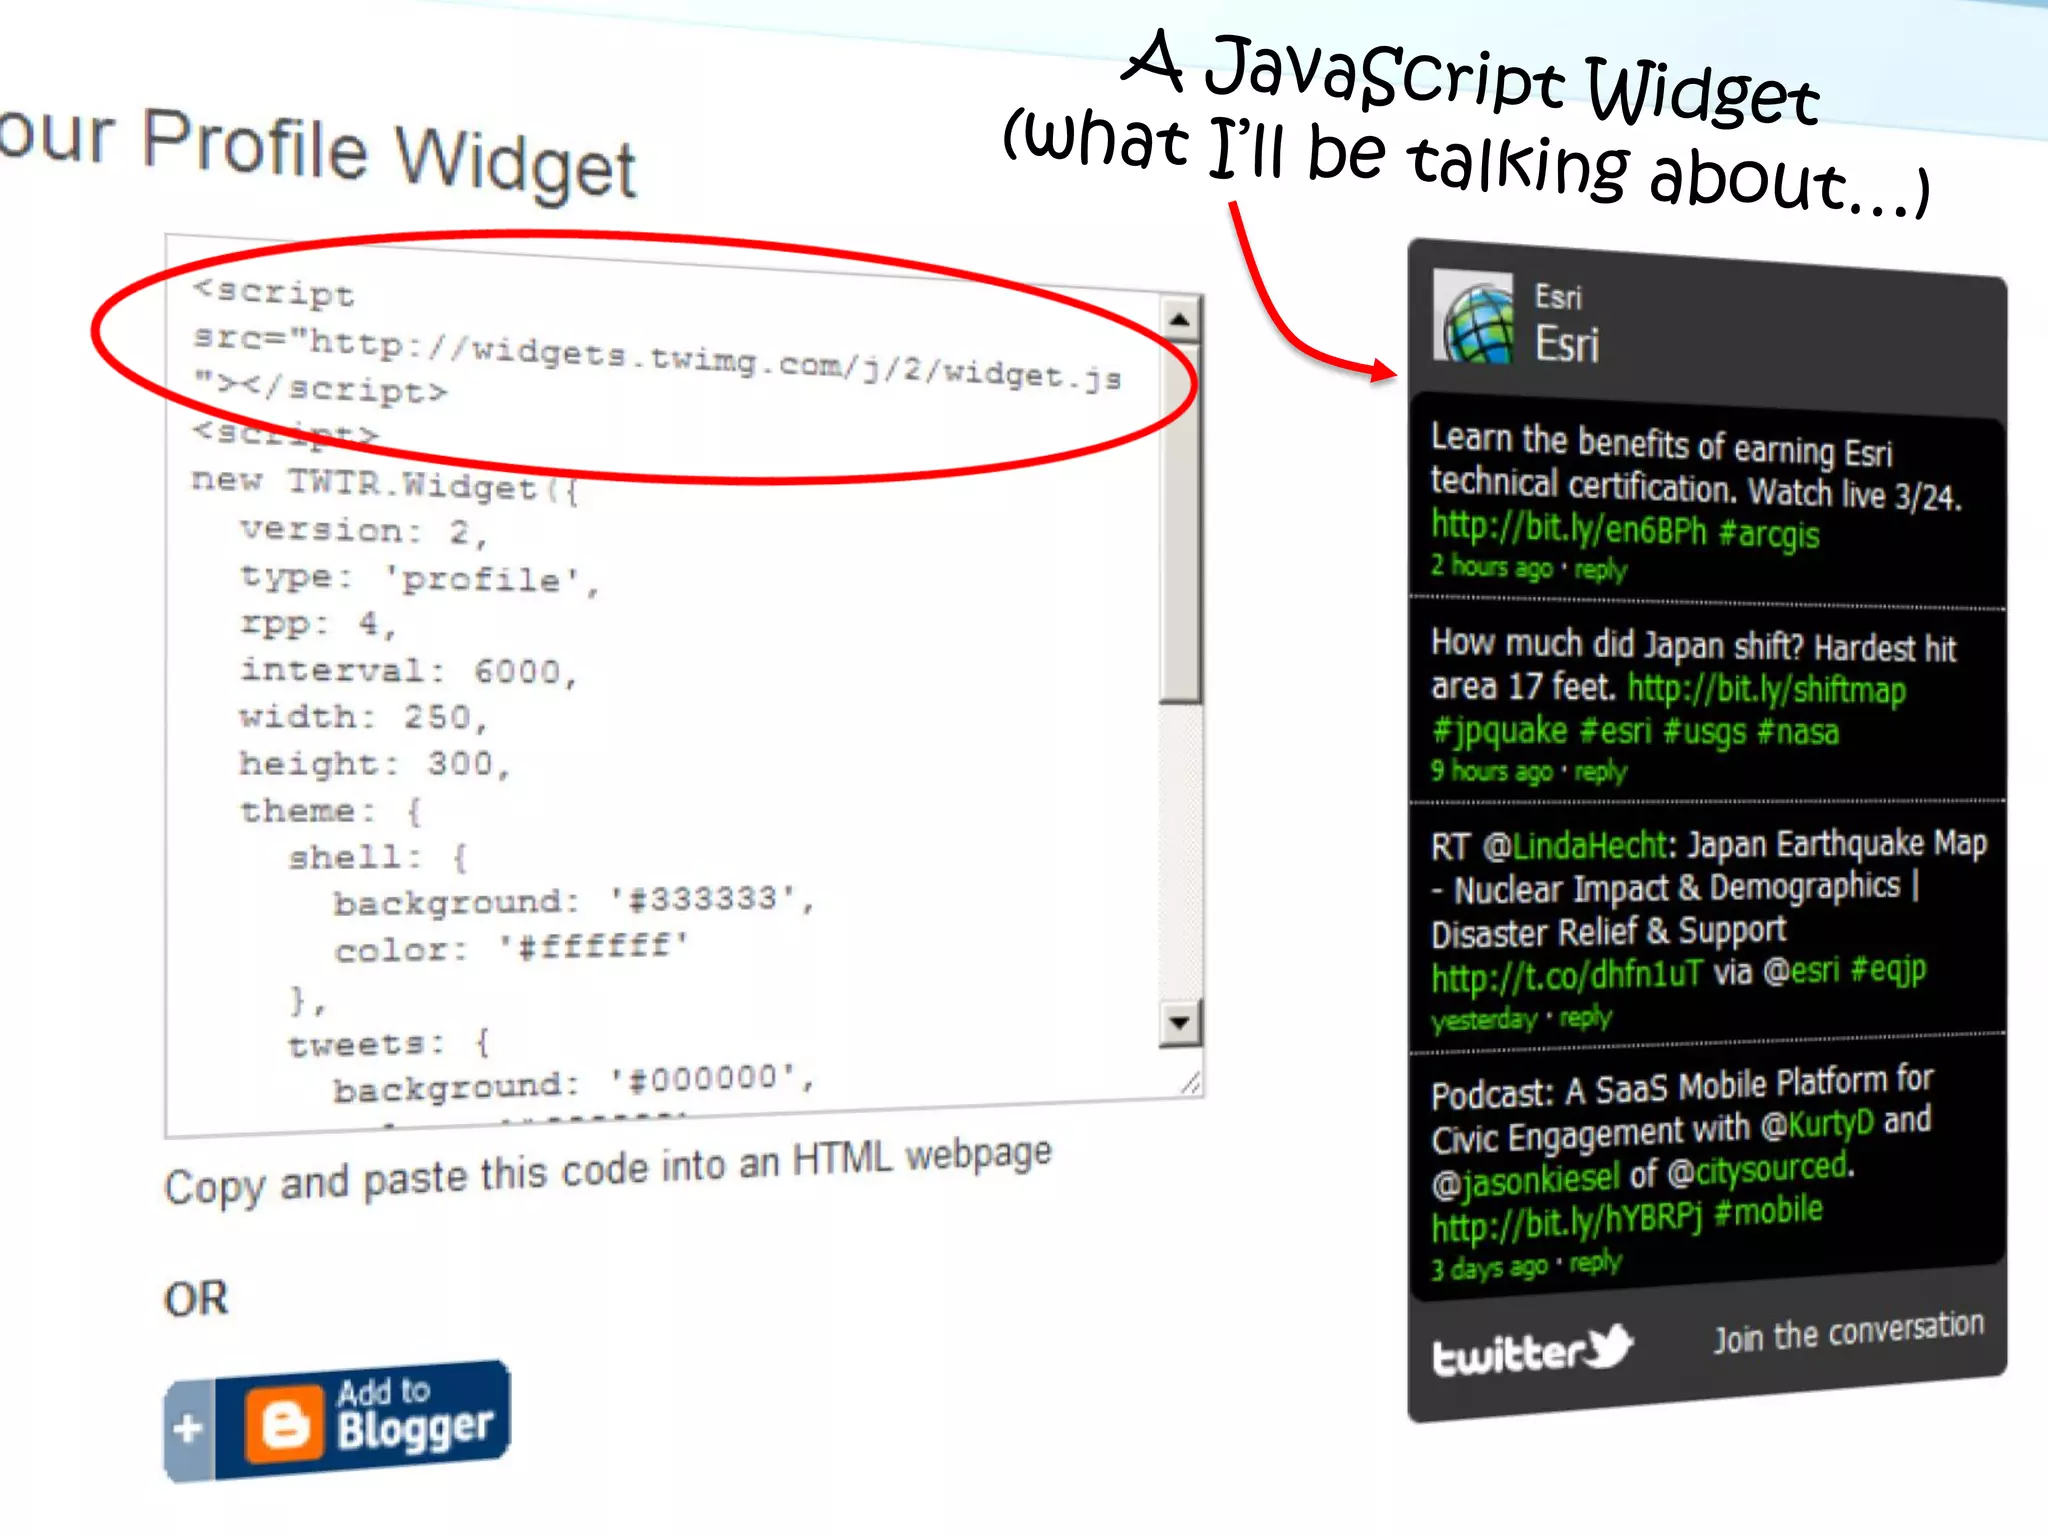2048x1536 pixels.
Task: Click the 'width: 250,' code line
Action: click(364, 717)
